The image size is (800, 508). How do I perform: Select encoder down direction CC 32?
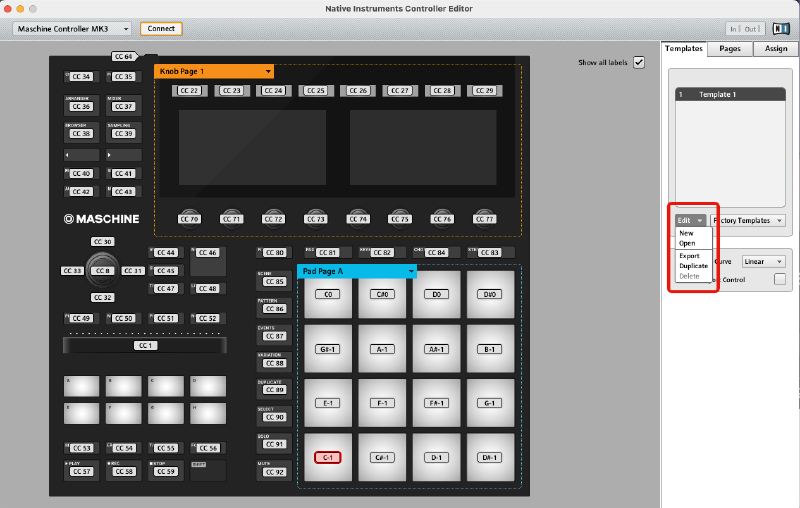[103, 297]
